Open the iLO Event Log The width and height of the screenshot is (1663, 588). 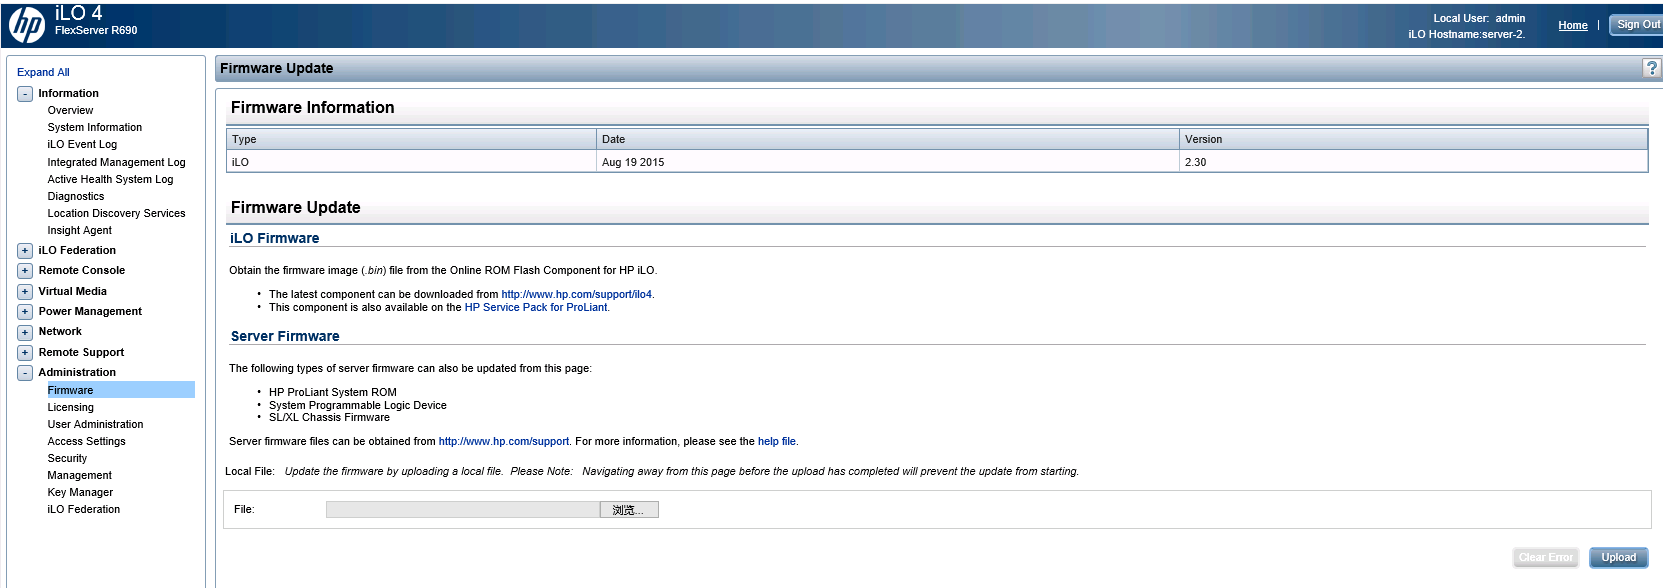pyautogui.click(x=82, y=144)
